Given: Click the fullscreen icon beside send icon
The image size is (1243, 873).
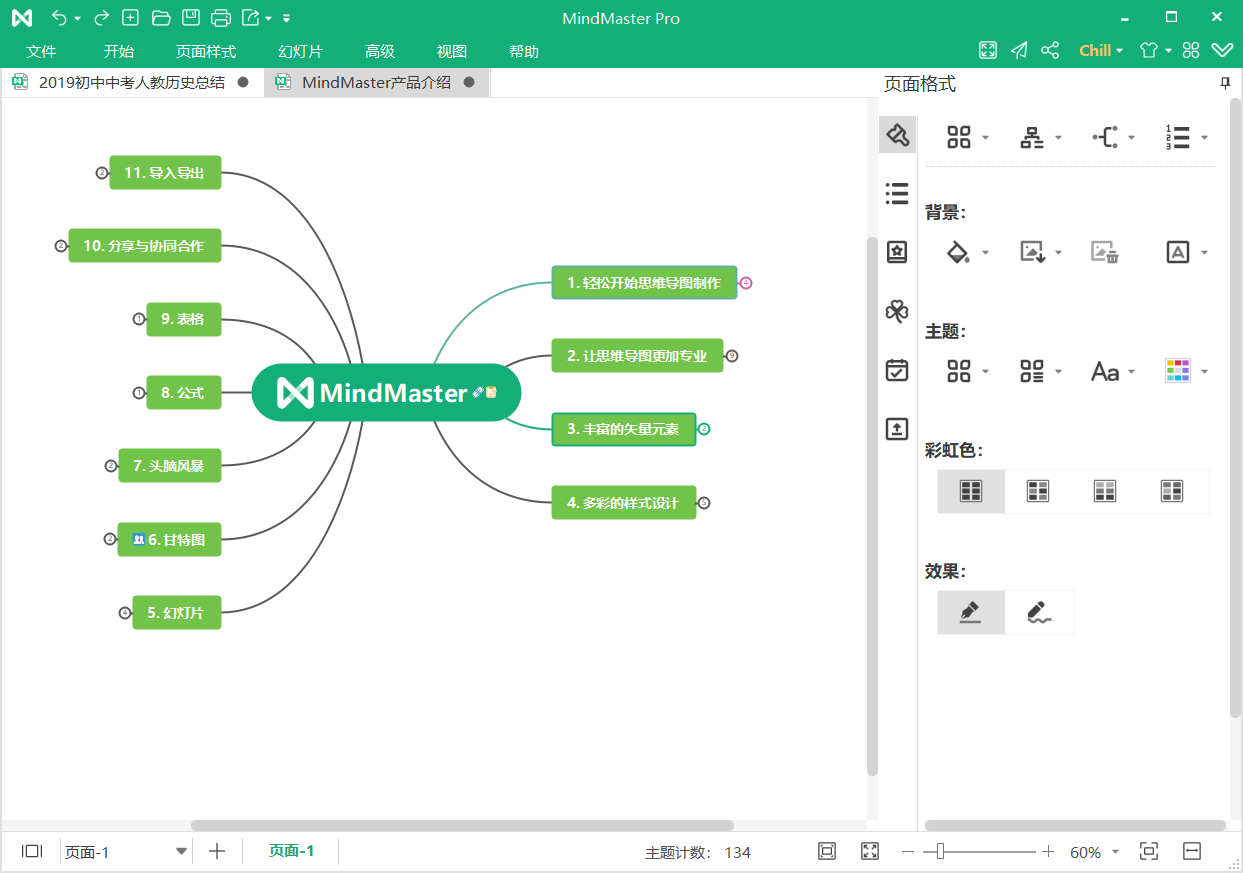Looking at the screenshot, I should click(x=988, y=50).
